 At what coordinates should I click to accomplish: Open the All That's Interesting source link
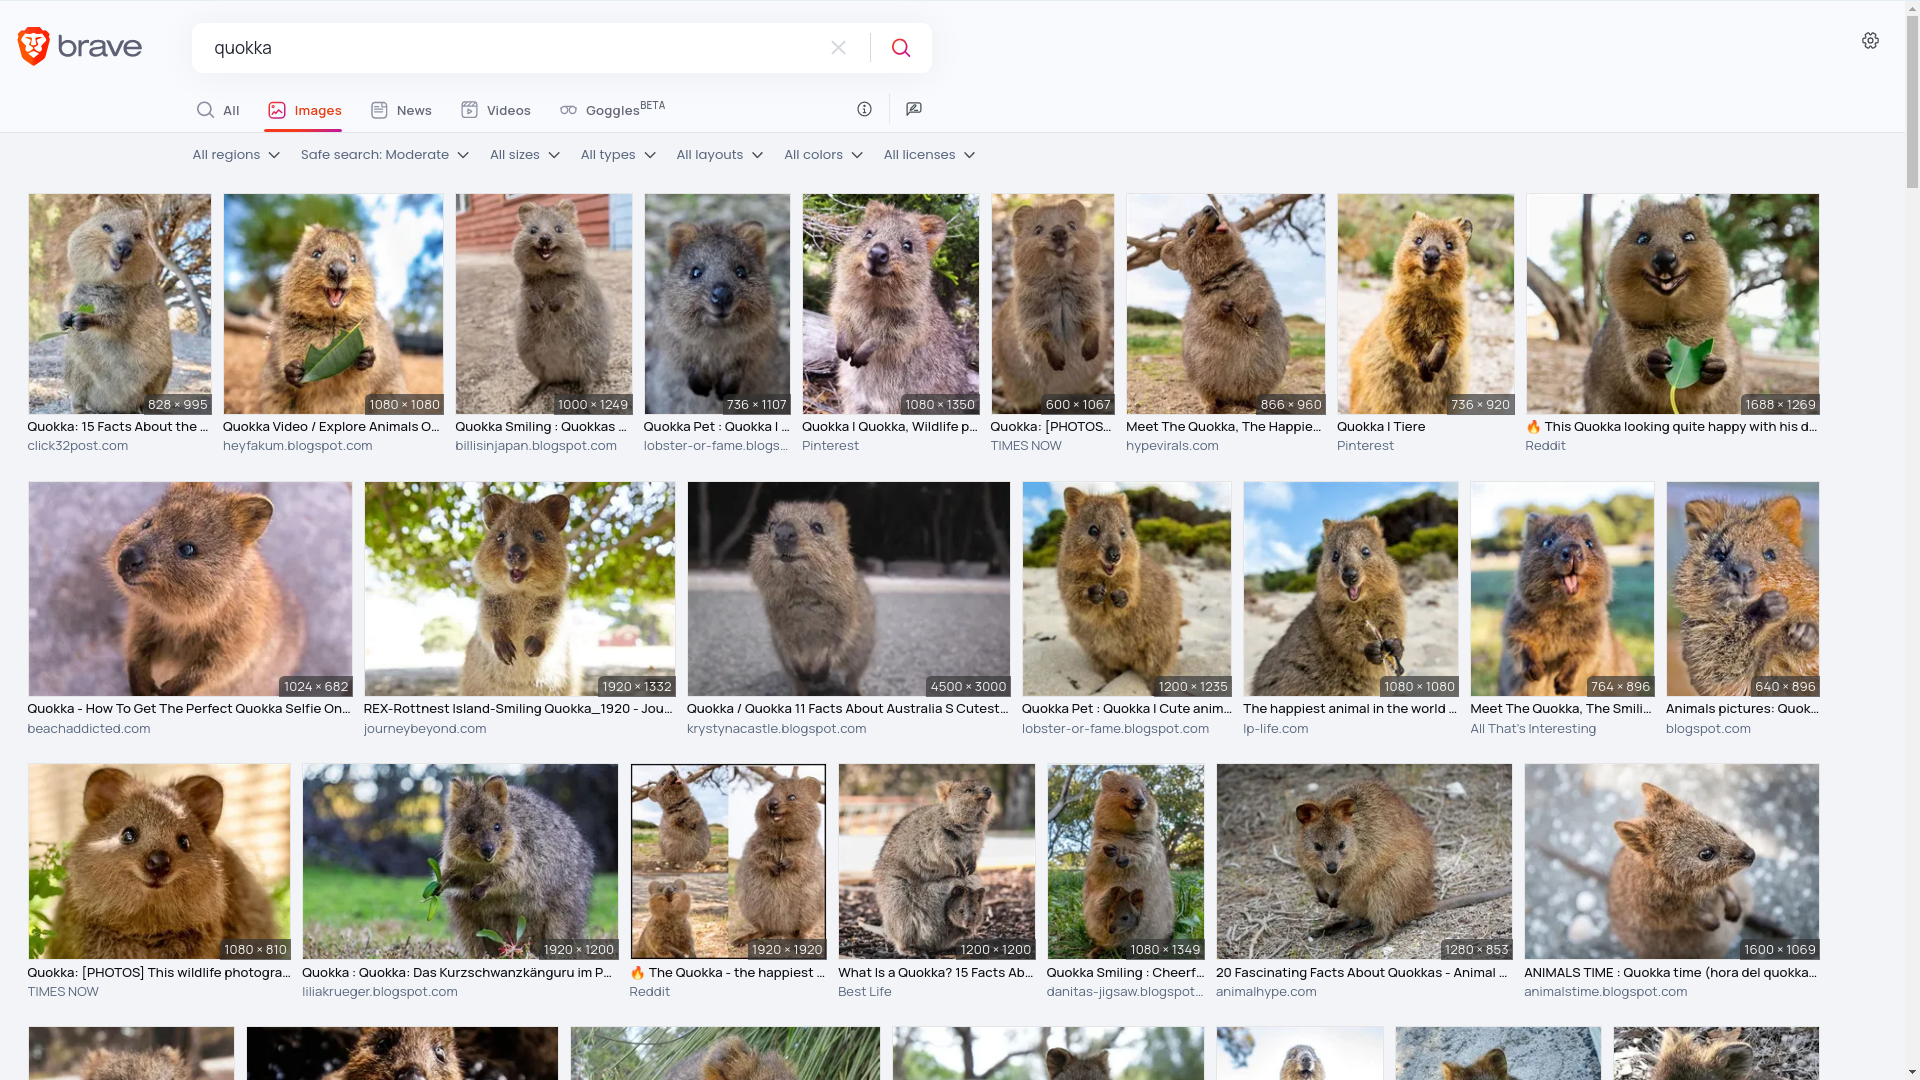click(1533, 729)
